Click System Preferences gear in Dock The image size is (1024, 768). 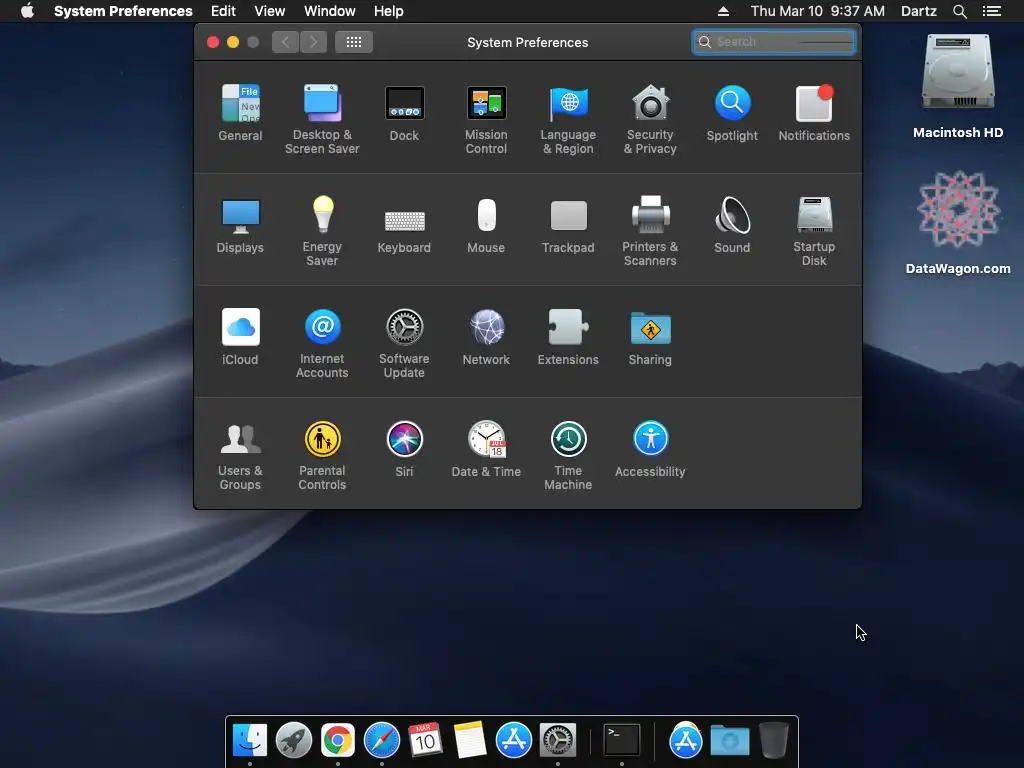(x=557, y=740)
